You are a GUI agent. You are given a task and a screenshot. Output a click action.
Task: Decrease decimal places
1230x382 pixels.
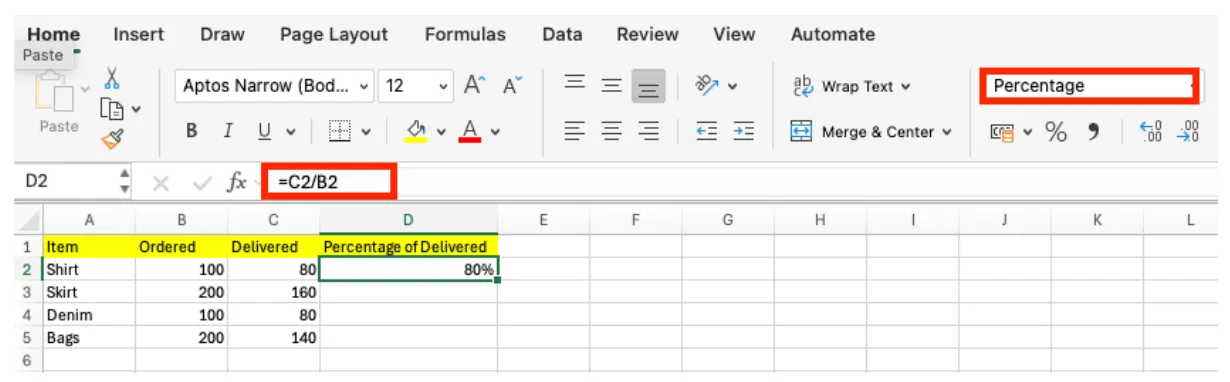coord(1189,131)
